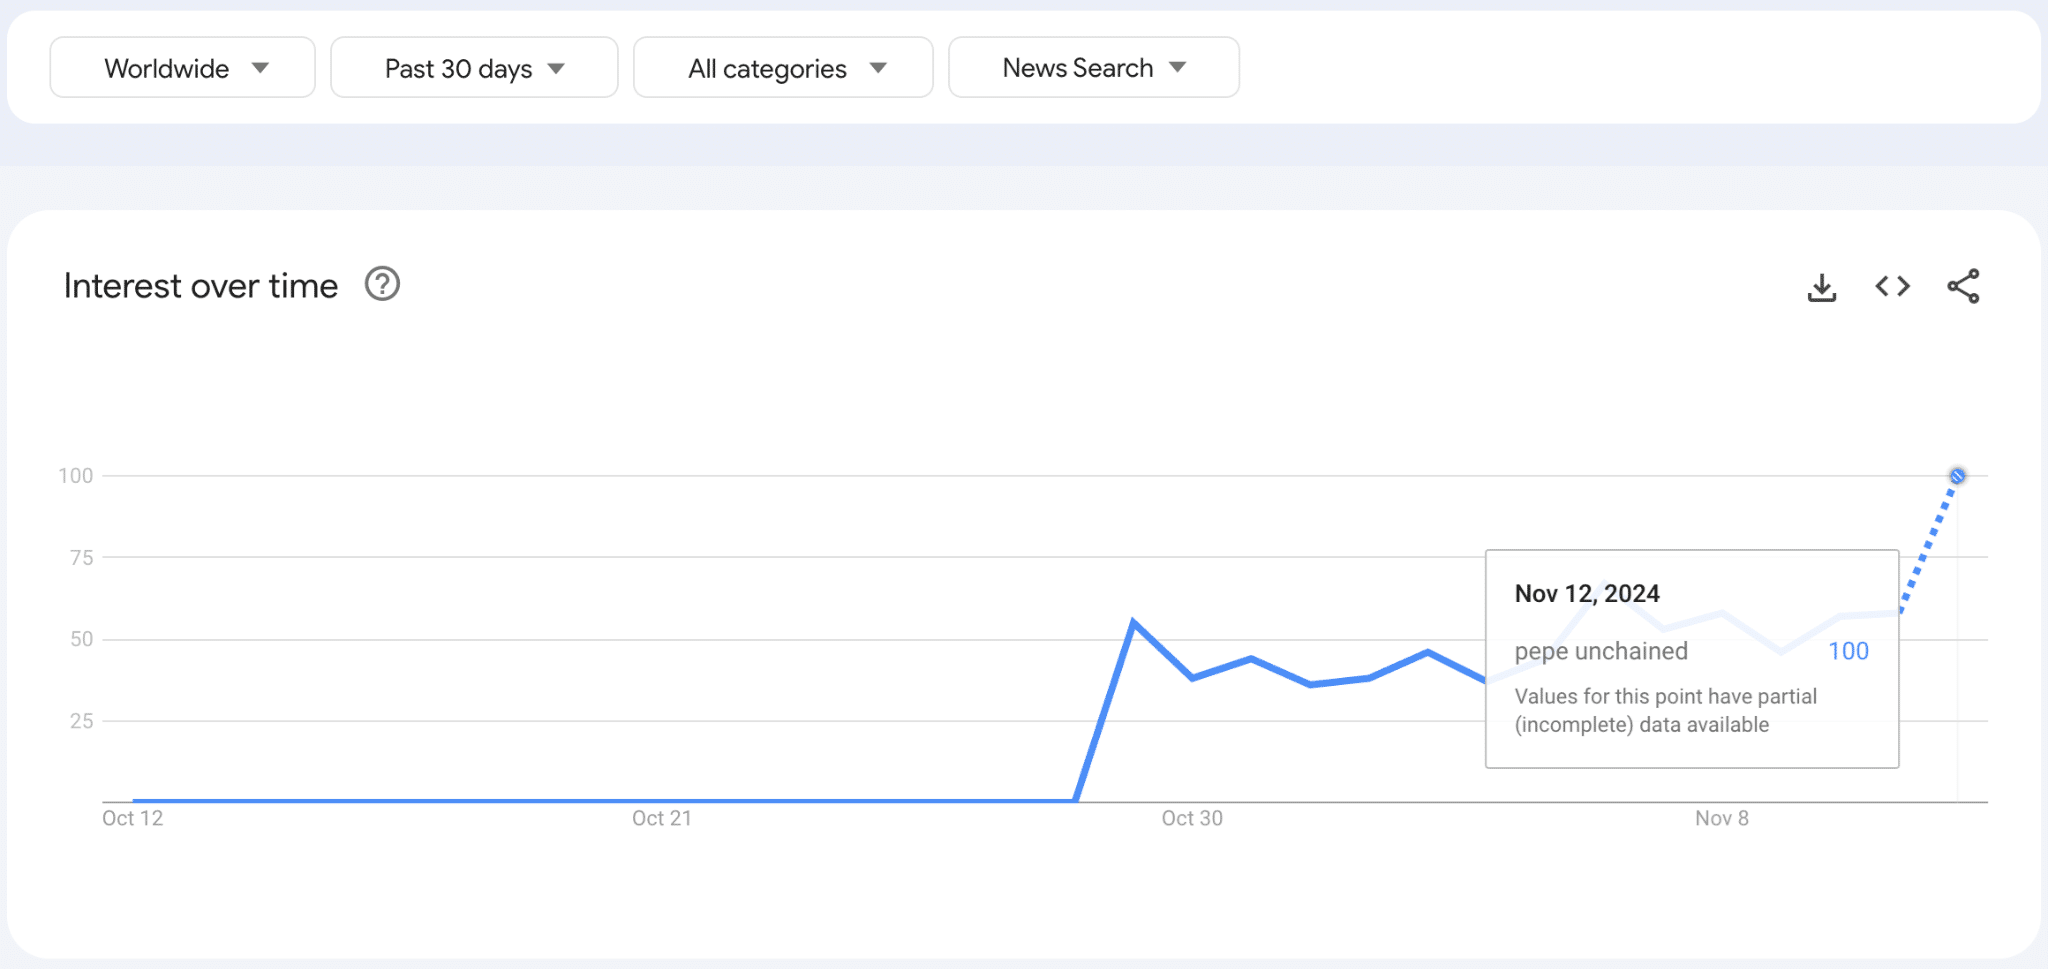Click the Oct 21 axis label

coord(661,818)
